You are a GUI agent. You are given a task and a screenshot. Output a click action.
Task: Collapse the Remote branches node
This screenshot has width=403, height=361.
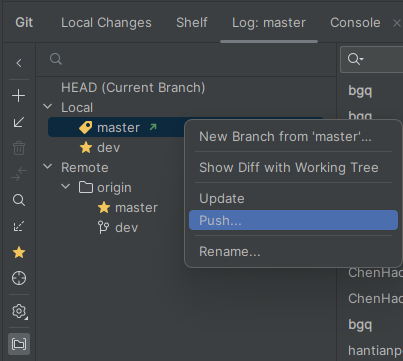tap(48, 167)
